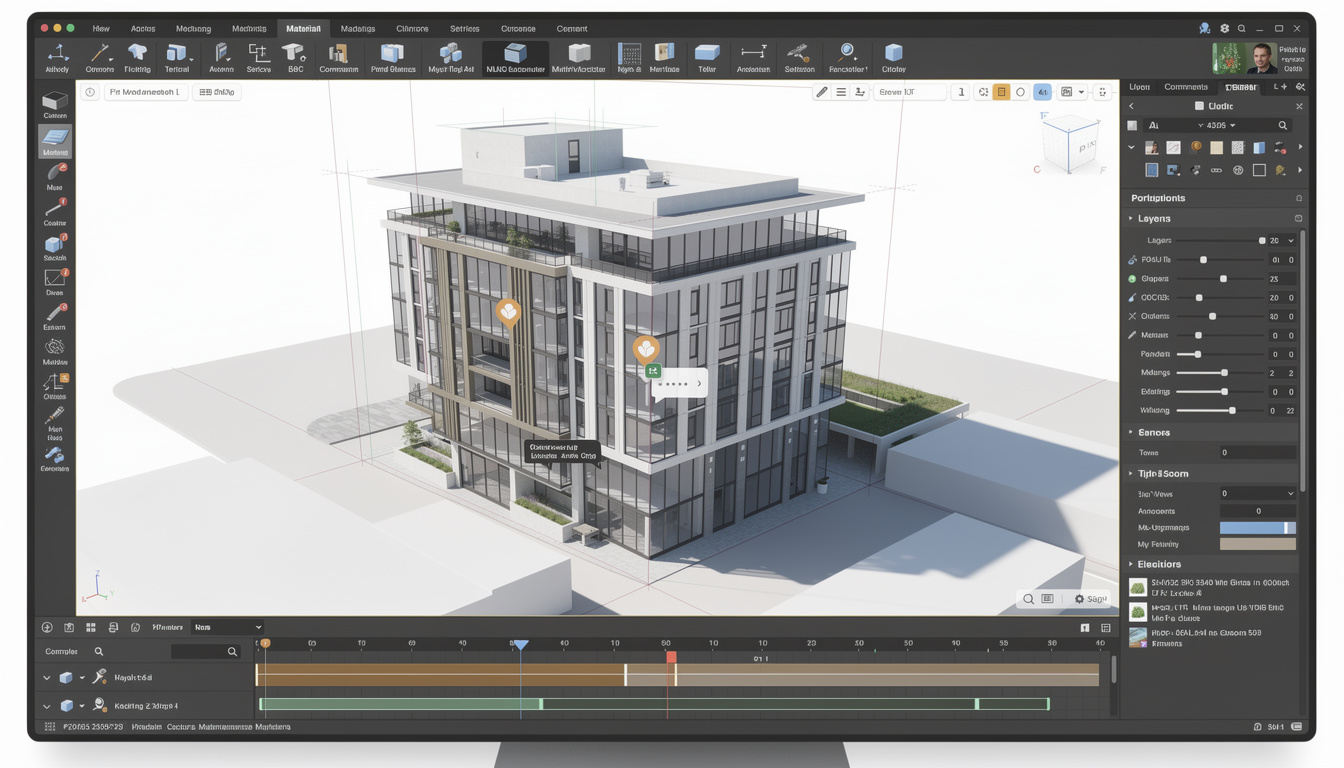Toggle the blue highlighted 41 view button
Viewport: 1344px width, 768px height.
pos(1043,92)
